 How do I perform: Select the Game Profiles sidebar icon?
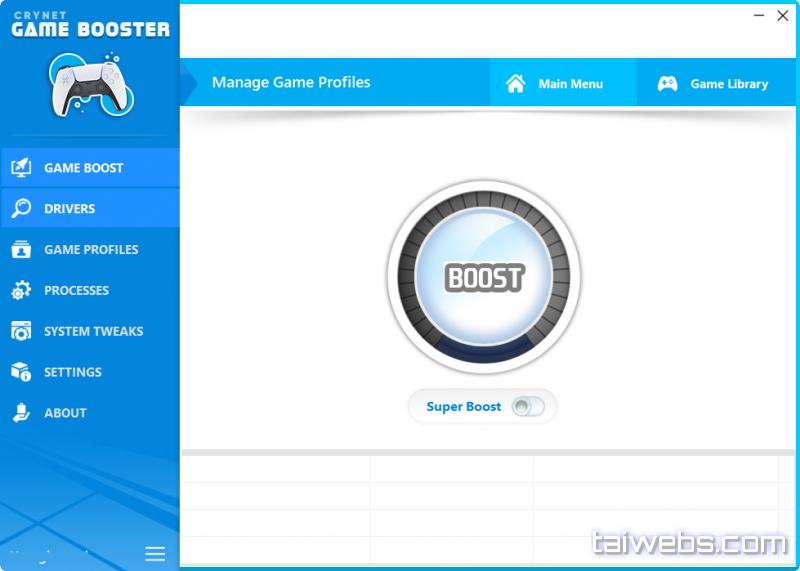pyautogui.click(x=21, y=250)
